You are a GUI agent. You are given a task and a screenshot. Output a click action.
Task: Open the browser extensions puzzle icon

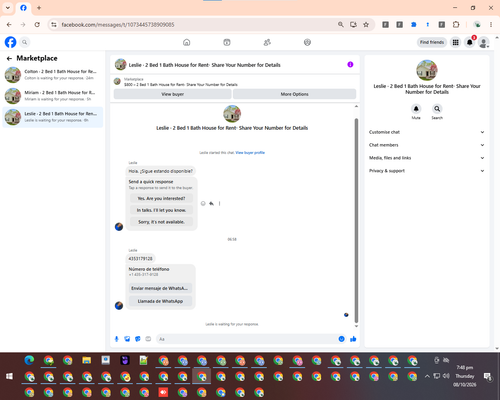456,25
